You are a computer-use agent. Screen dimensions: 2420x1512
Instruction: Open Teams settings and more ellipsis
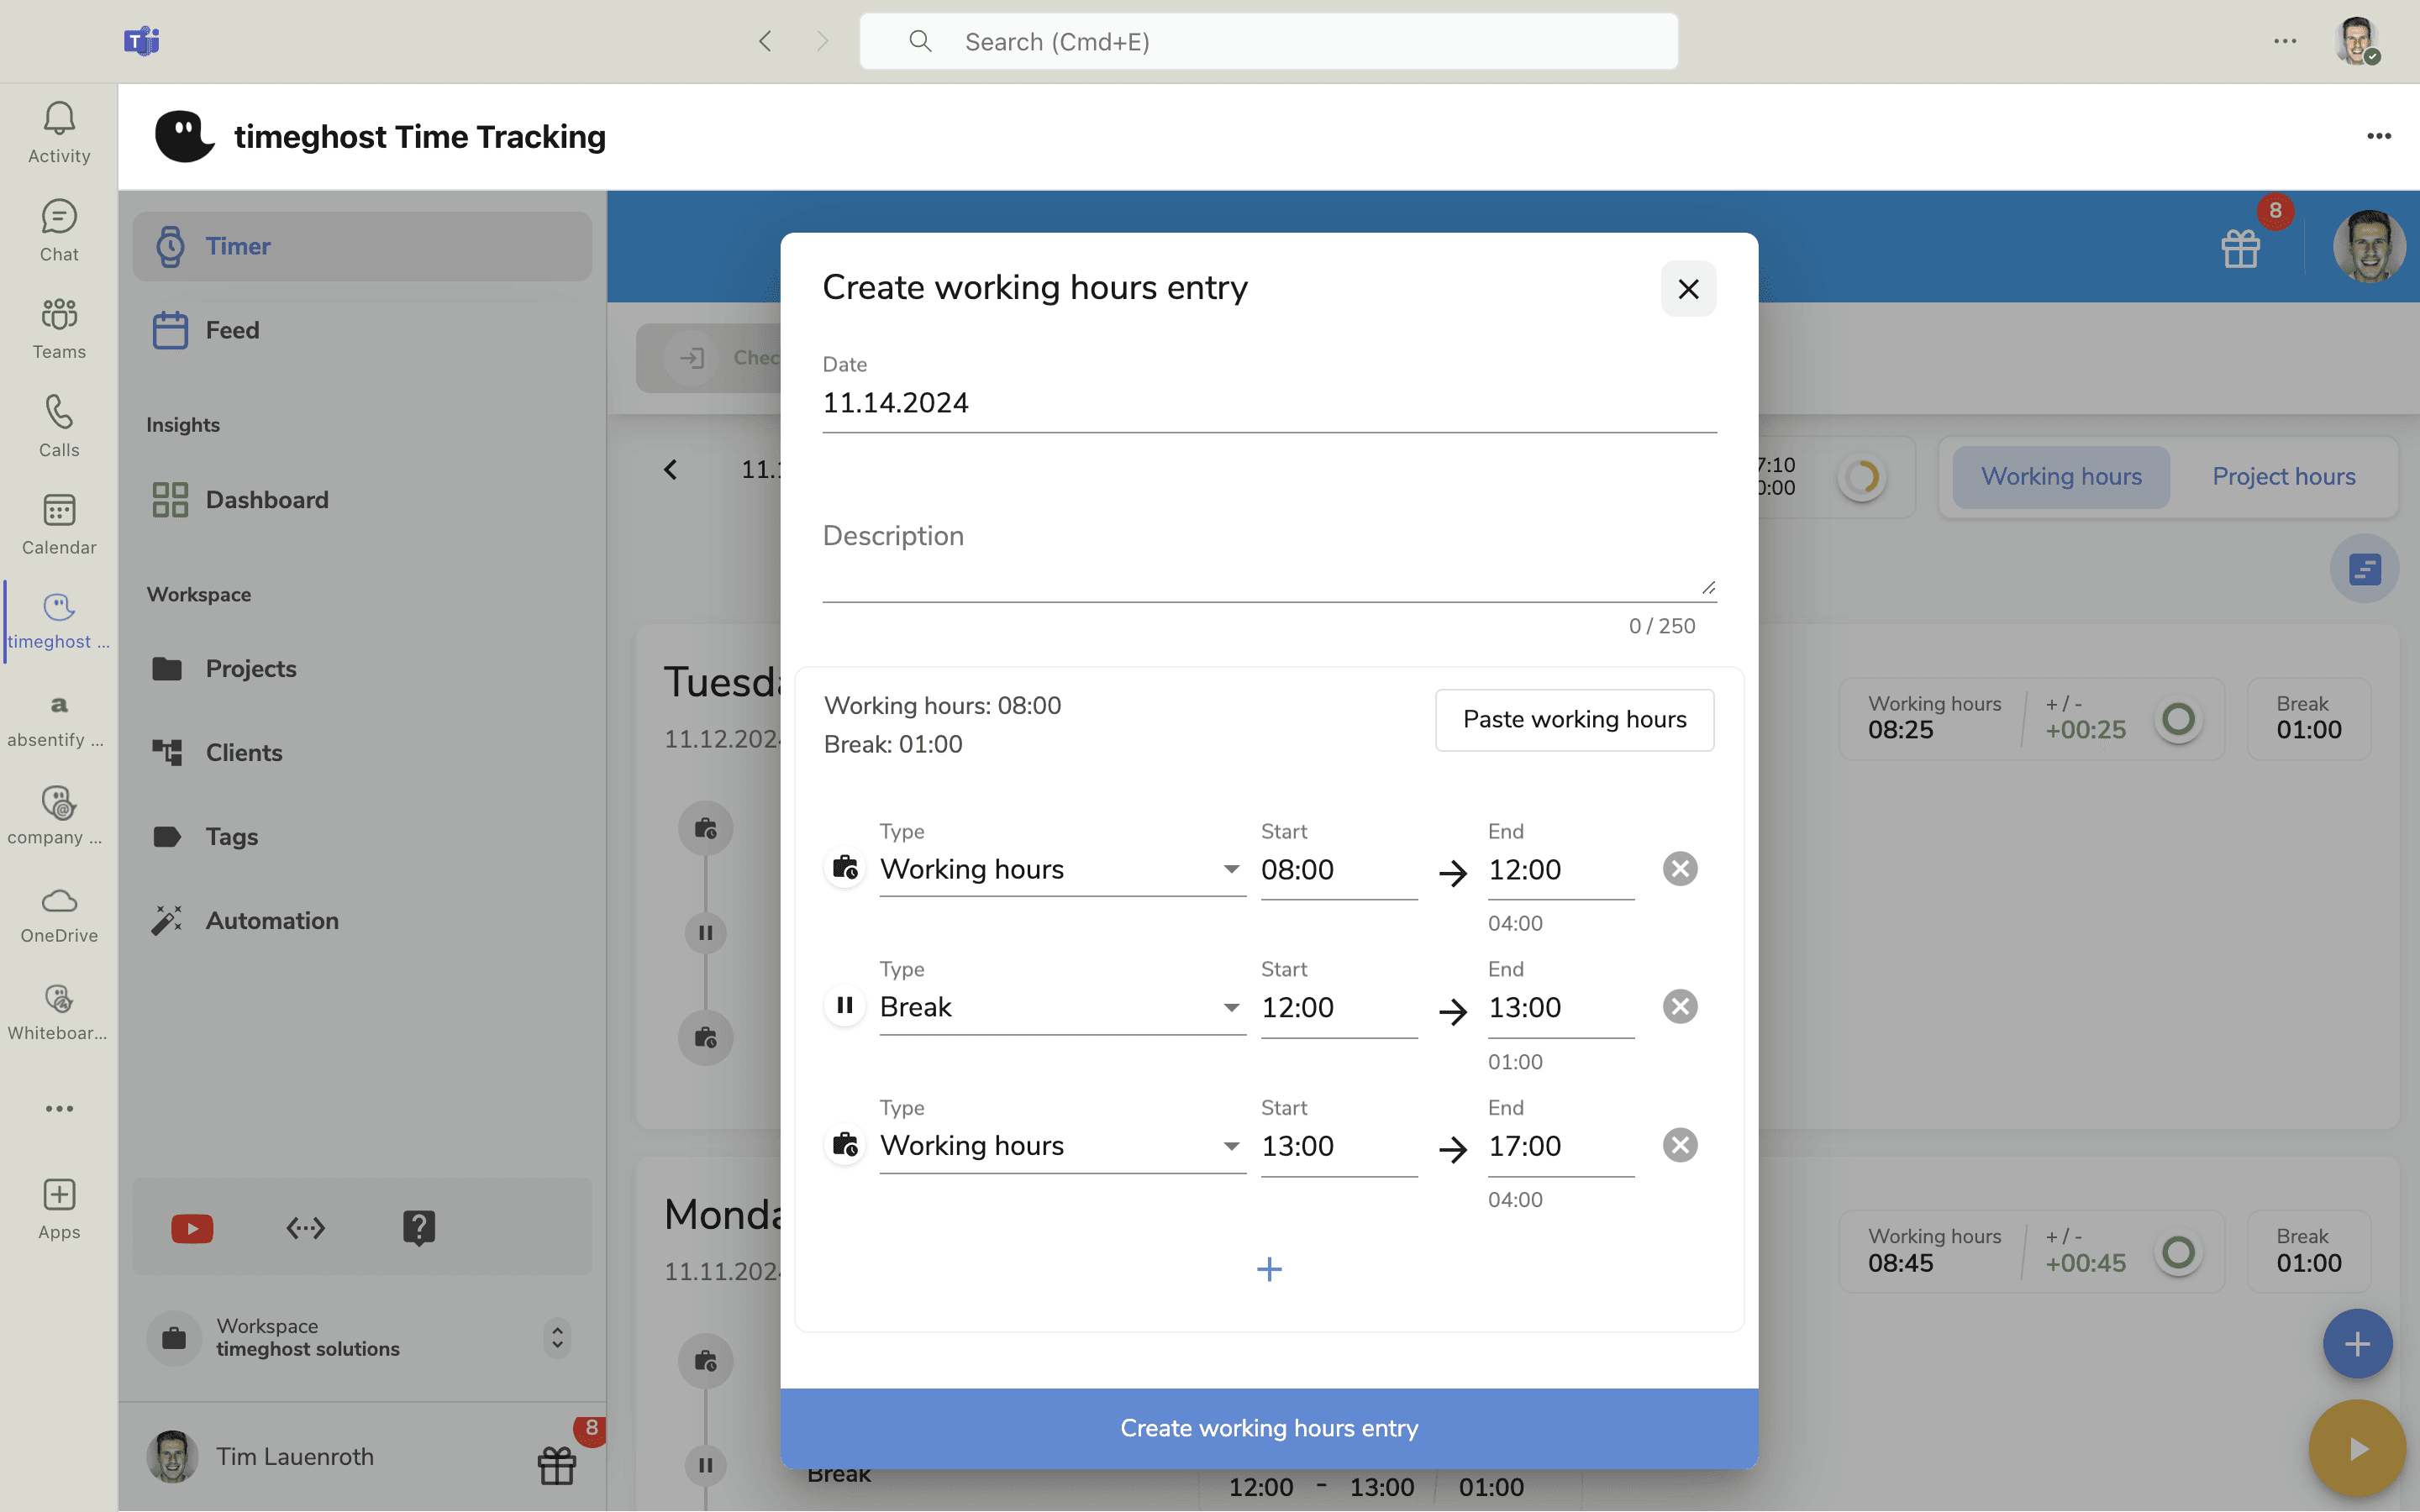[x=2284, y=41]
